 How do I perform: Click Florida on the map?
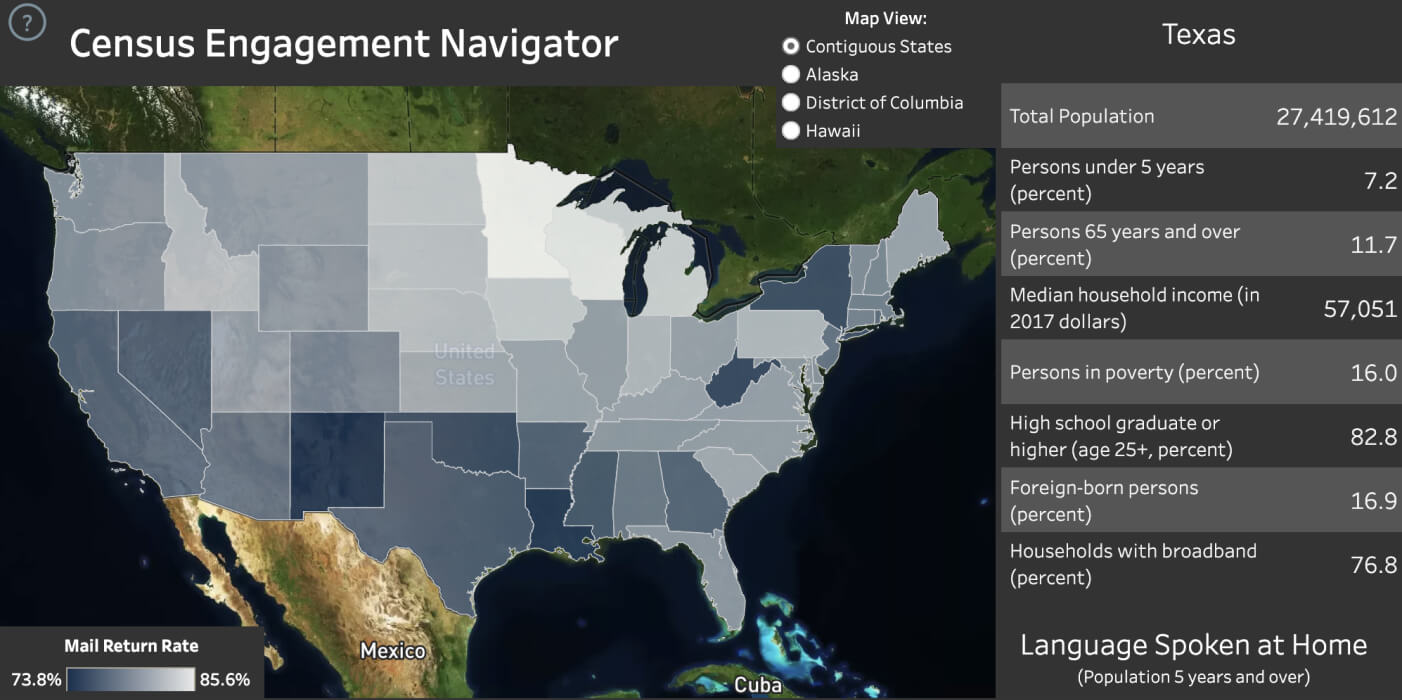[x=718, y=570]
